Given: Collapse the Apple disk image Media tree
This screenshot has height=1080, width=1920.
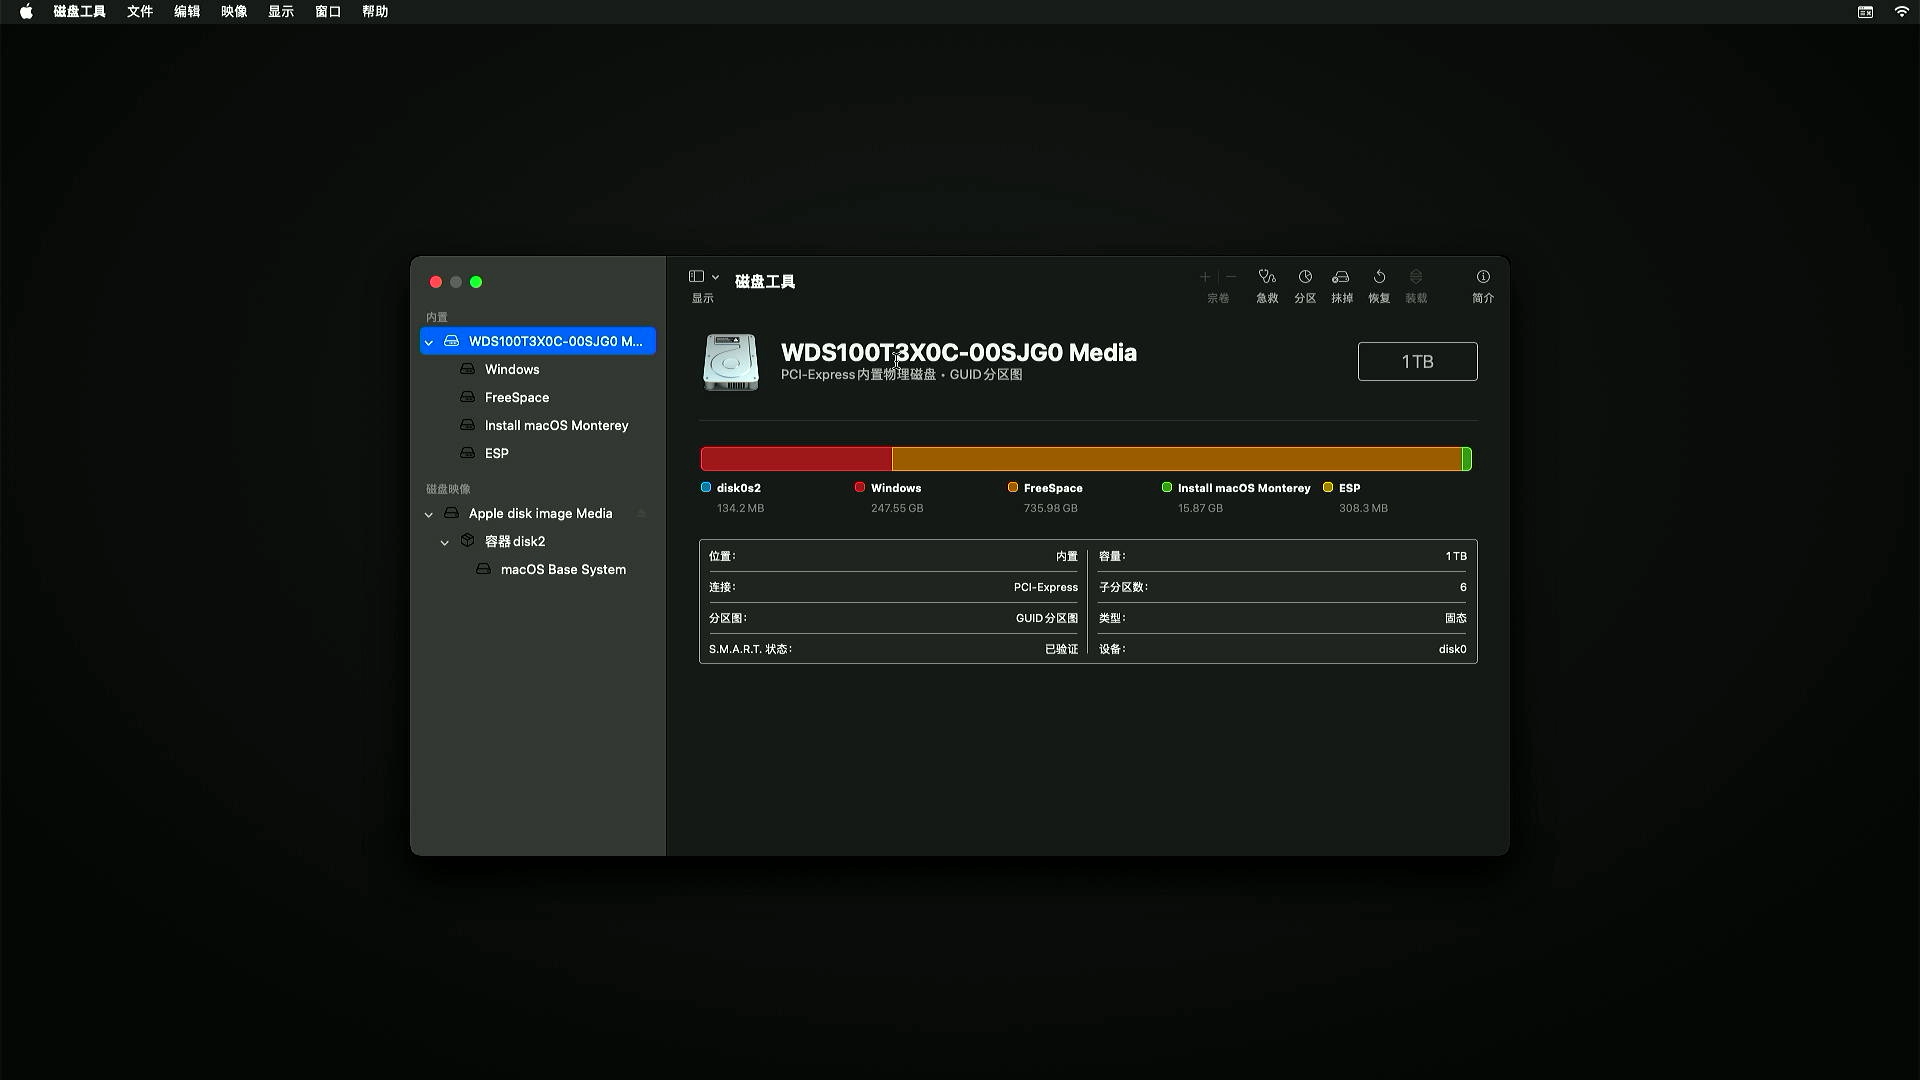Looking at the screenshot, I should (429, 514).
